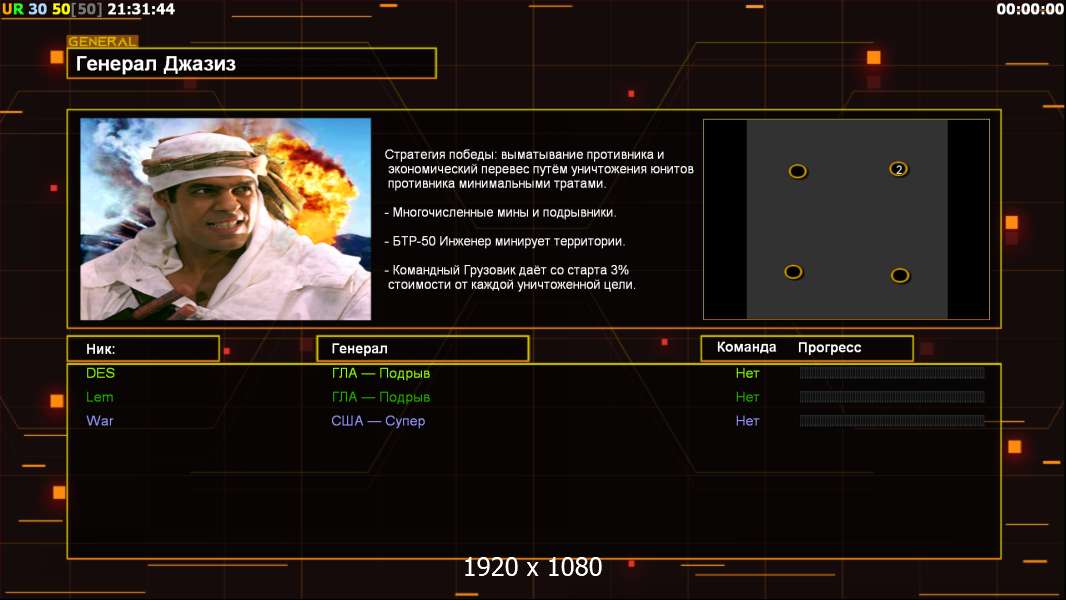The image size is (1066, 600).
Task: Click the Команда column header
Action: click(x=746, y=347)
